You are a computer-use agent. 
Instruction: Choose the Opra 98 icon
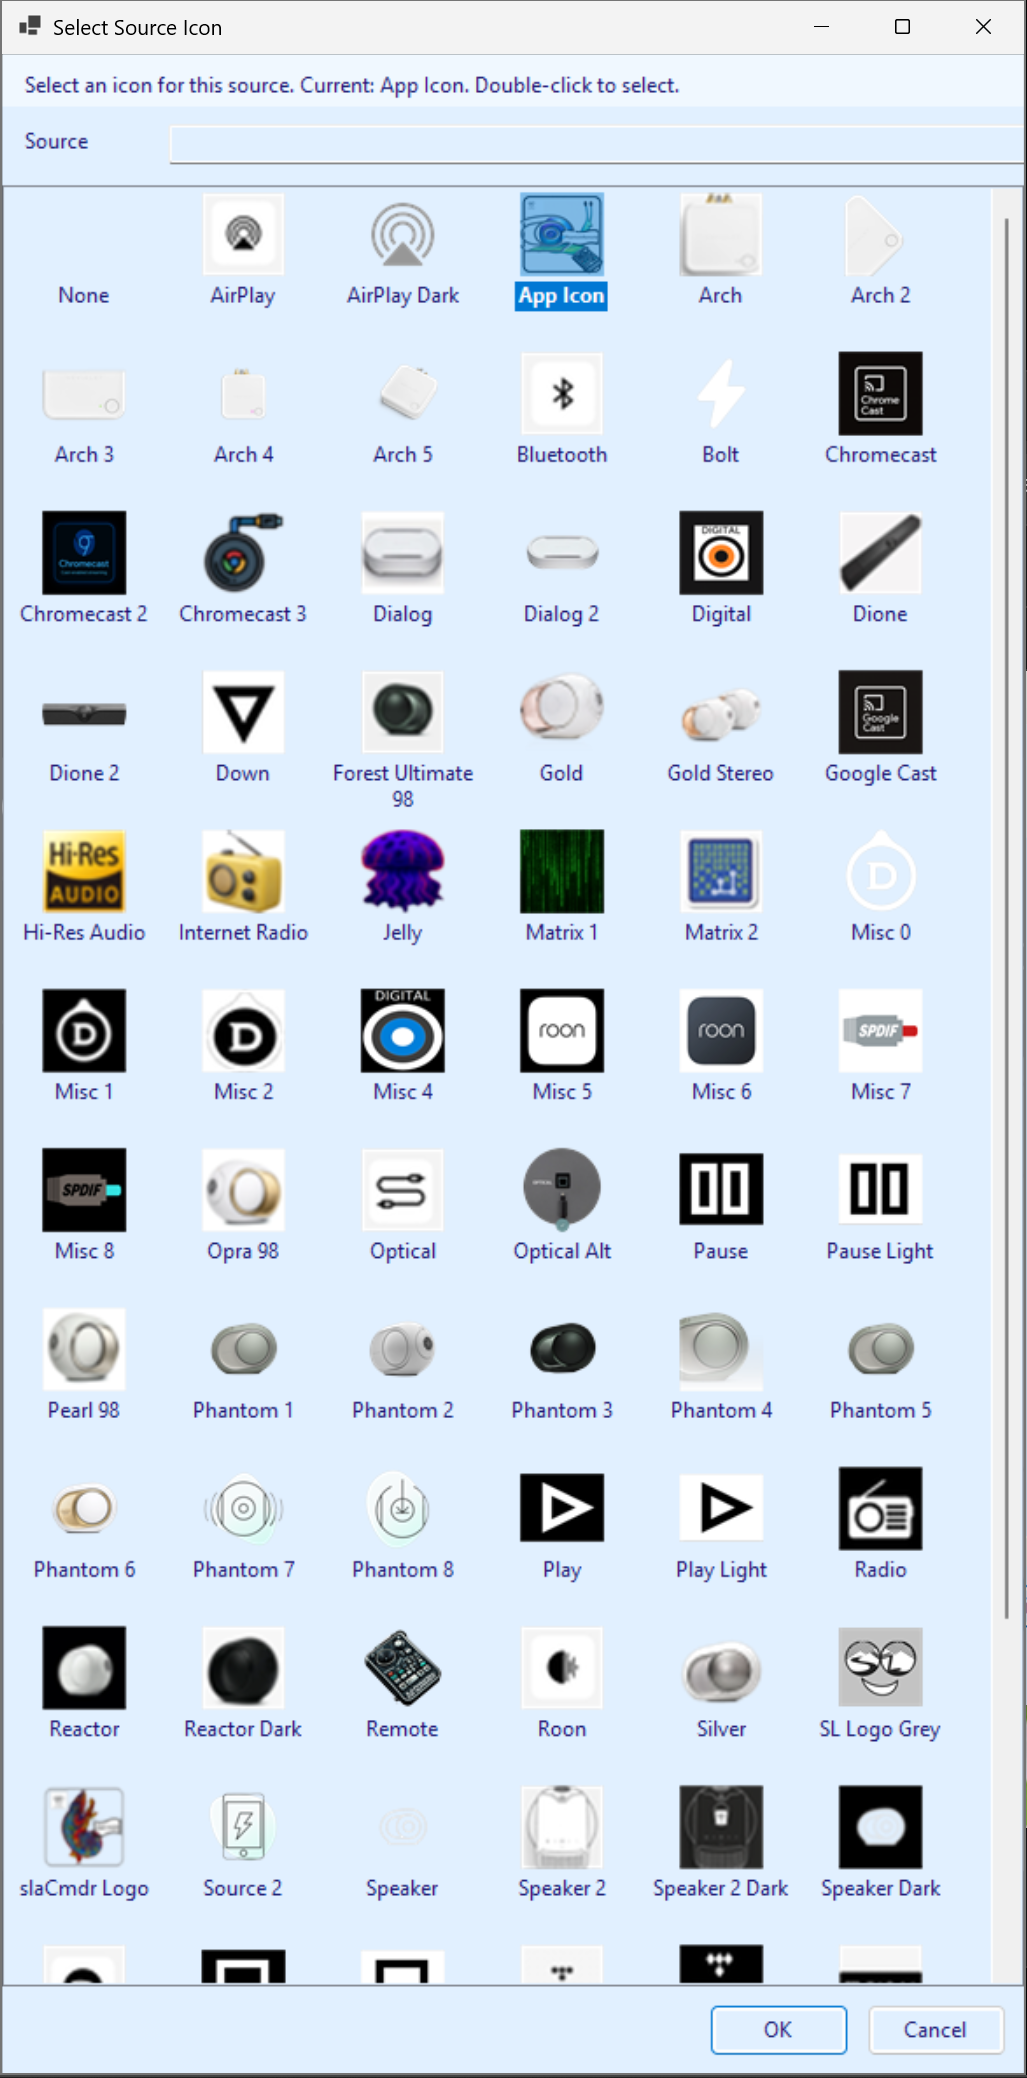pos(243,1189)
